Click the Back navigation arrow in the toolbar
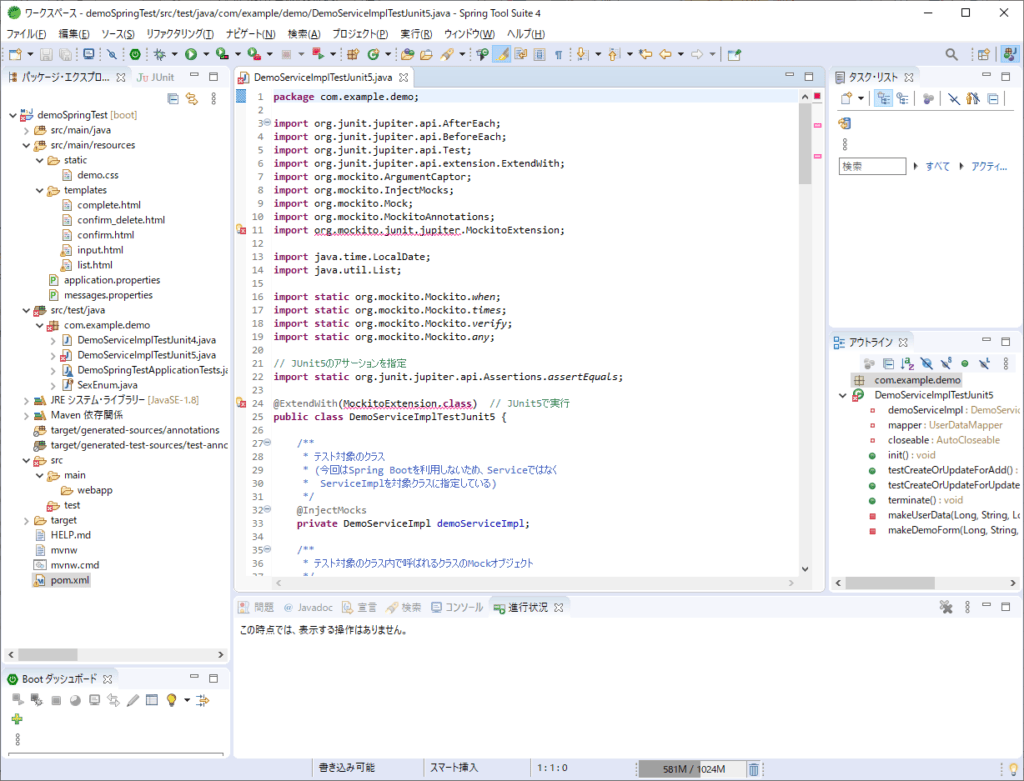This screenshot has width=1024, height=781. coord(665,55)
